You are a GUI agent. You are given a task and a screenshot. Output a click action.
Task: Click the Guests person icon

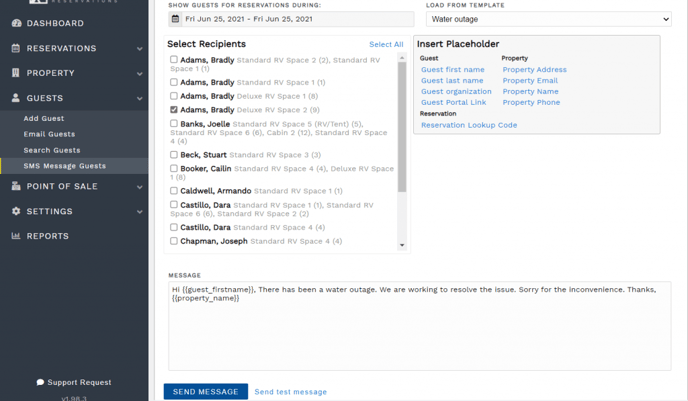pyautogui.click(x=16, y=98)
